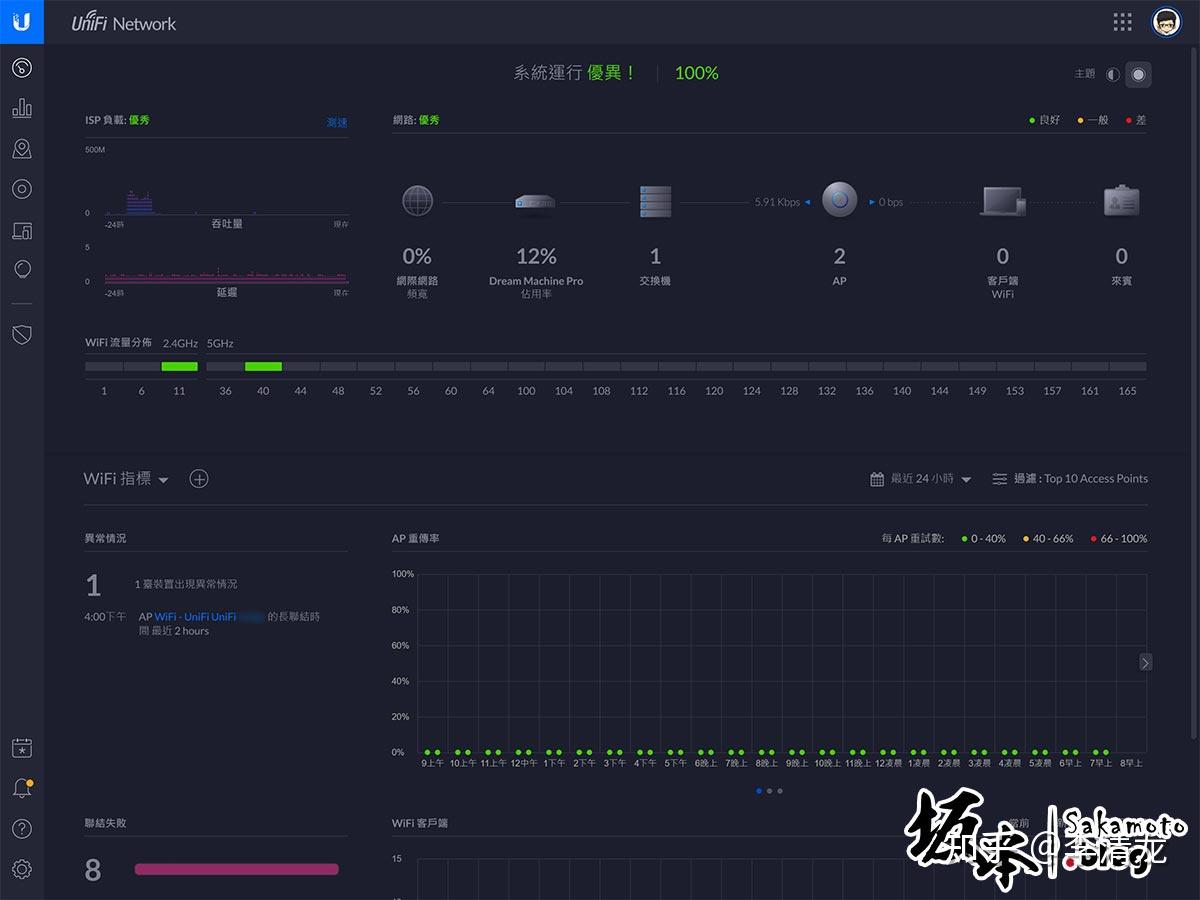The height and width of the screenshot is (900, 1200).
Task: Select the Map pin icon in the sidebar
Action: (x=22, y=148)
